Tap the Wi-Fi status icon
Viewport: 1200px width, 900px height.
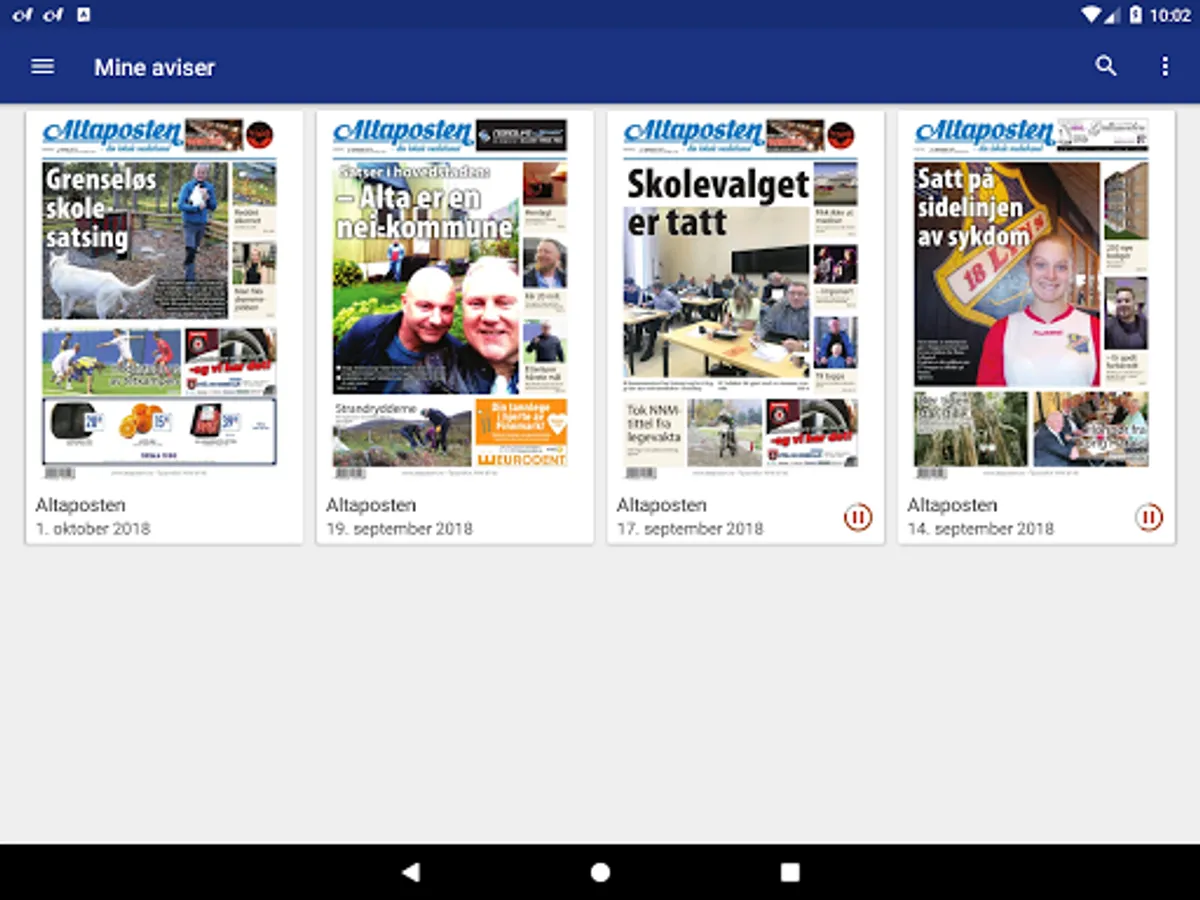tap(1092, 15)
